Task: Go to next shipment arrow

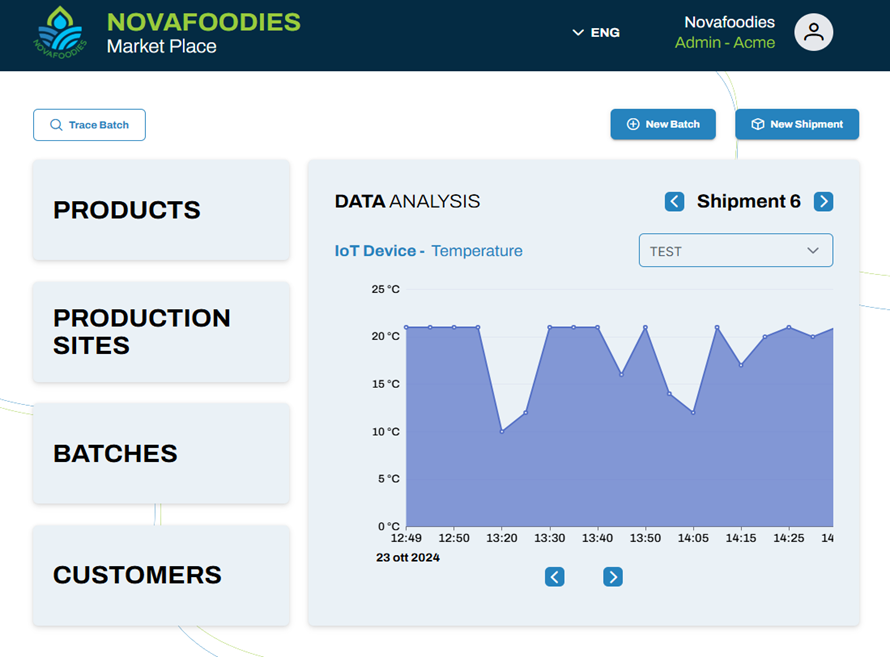Action: 823,201
